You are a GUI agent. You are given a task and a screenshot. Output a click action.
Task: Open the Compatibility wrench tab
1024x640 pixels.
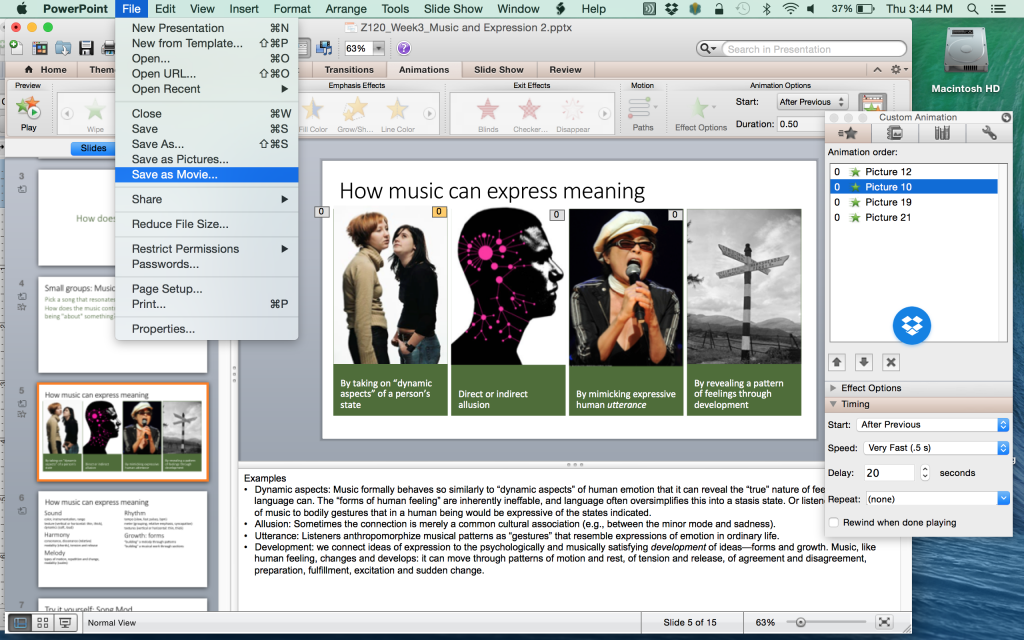tap(989, 133)
